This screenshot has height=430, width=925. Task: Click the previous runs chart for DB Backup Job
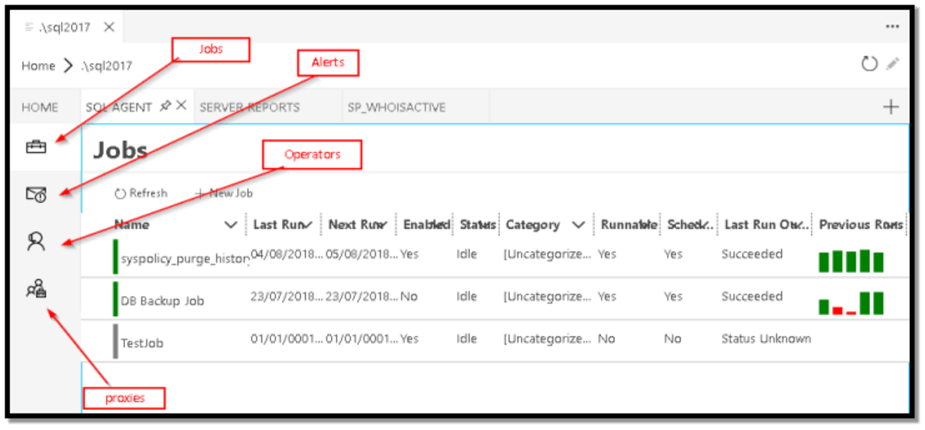pyautogui.click(x=851, y=303)
